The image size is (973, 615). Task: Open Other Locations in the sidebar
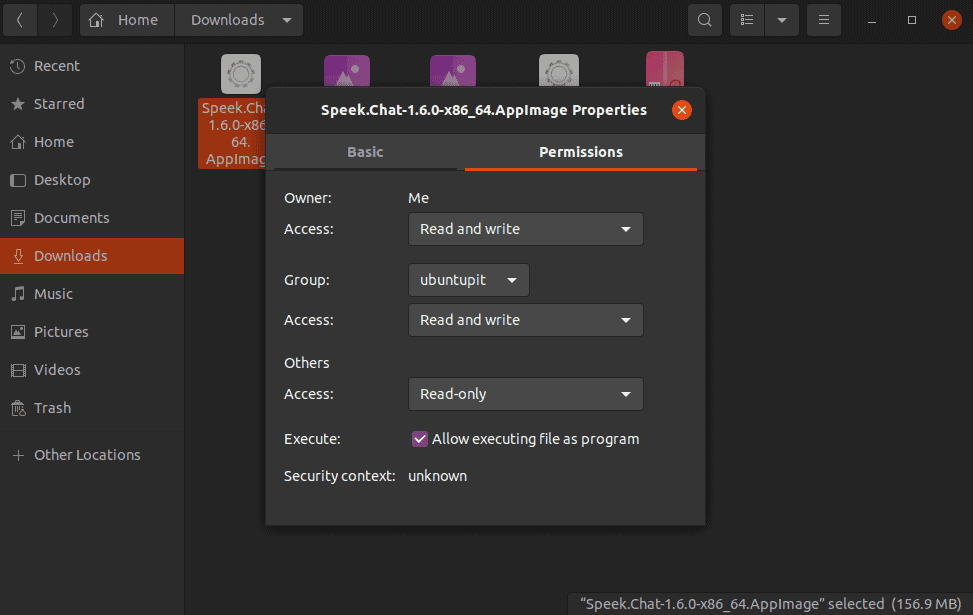pos(92,455)
